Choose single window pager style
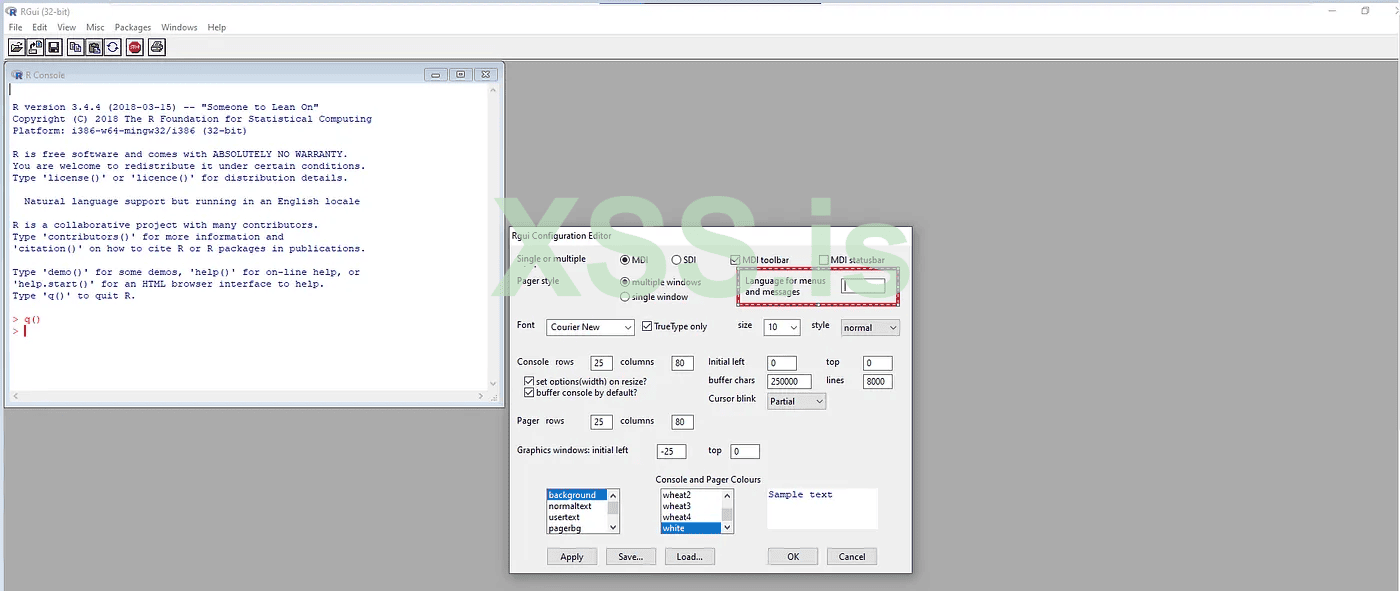This screenshot has height=591, width=1400. pyautogui.click(x=625, y=297)
